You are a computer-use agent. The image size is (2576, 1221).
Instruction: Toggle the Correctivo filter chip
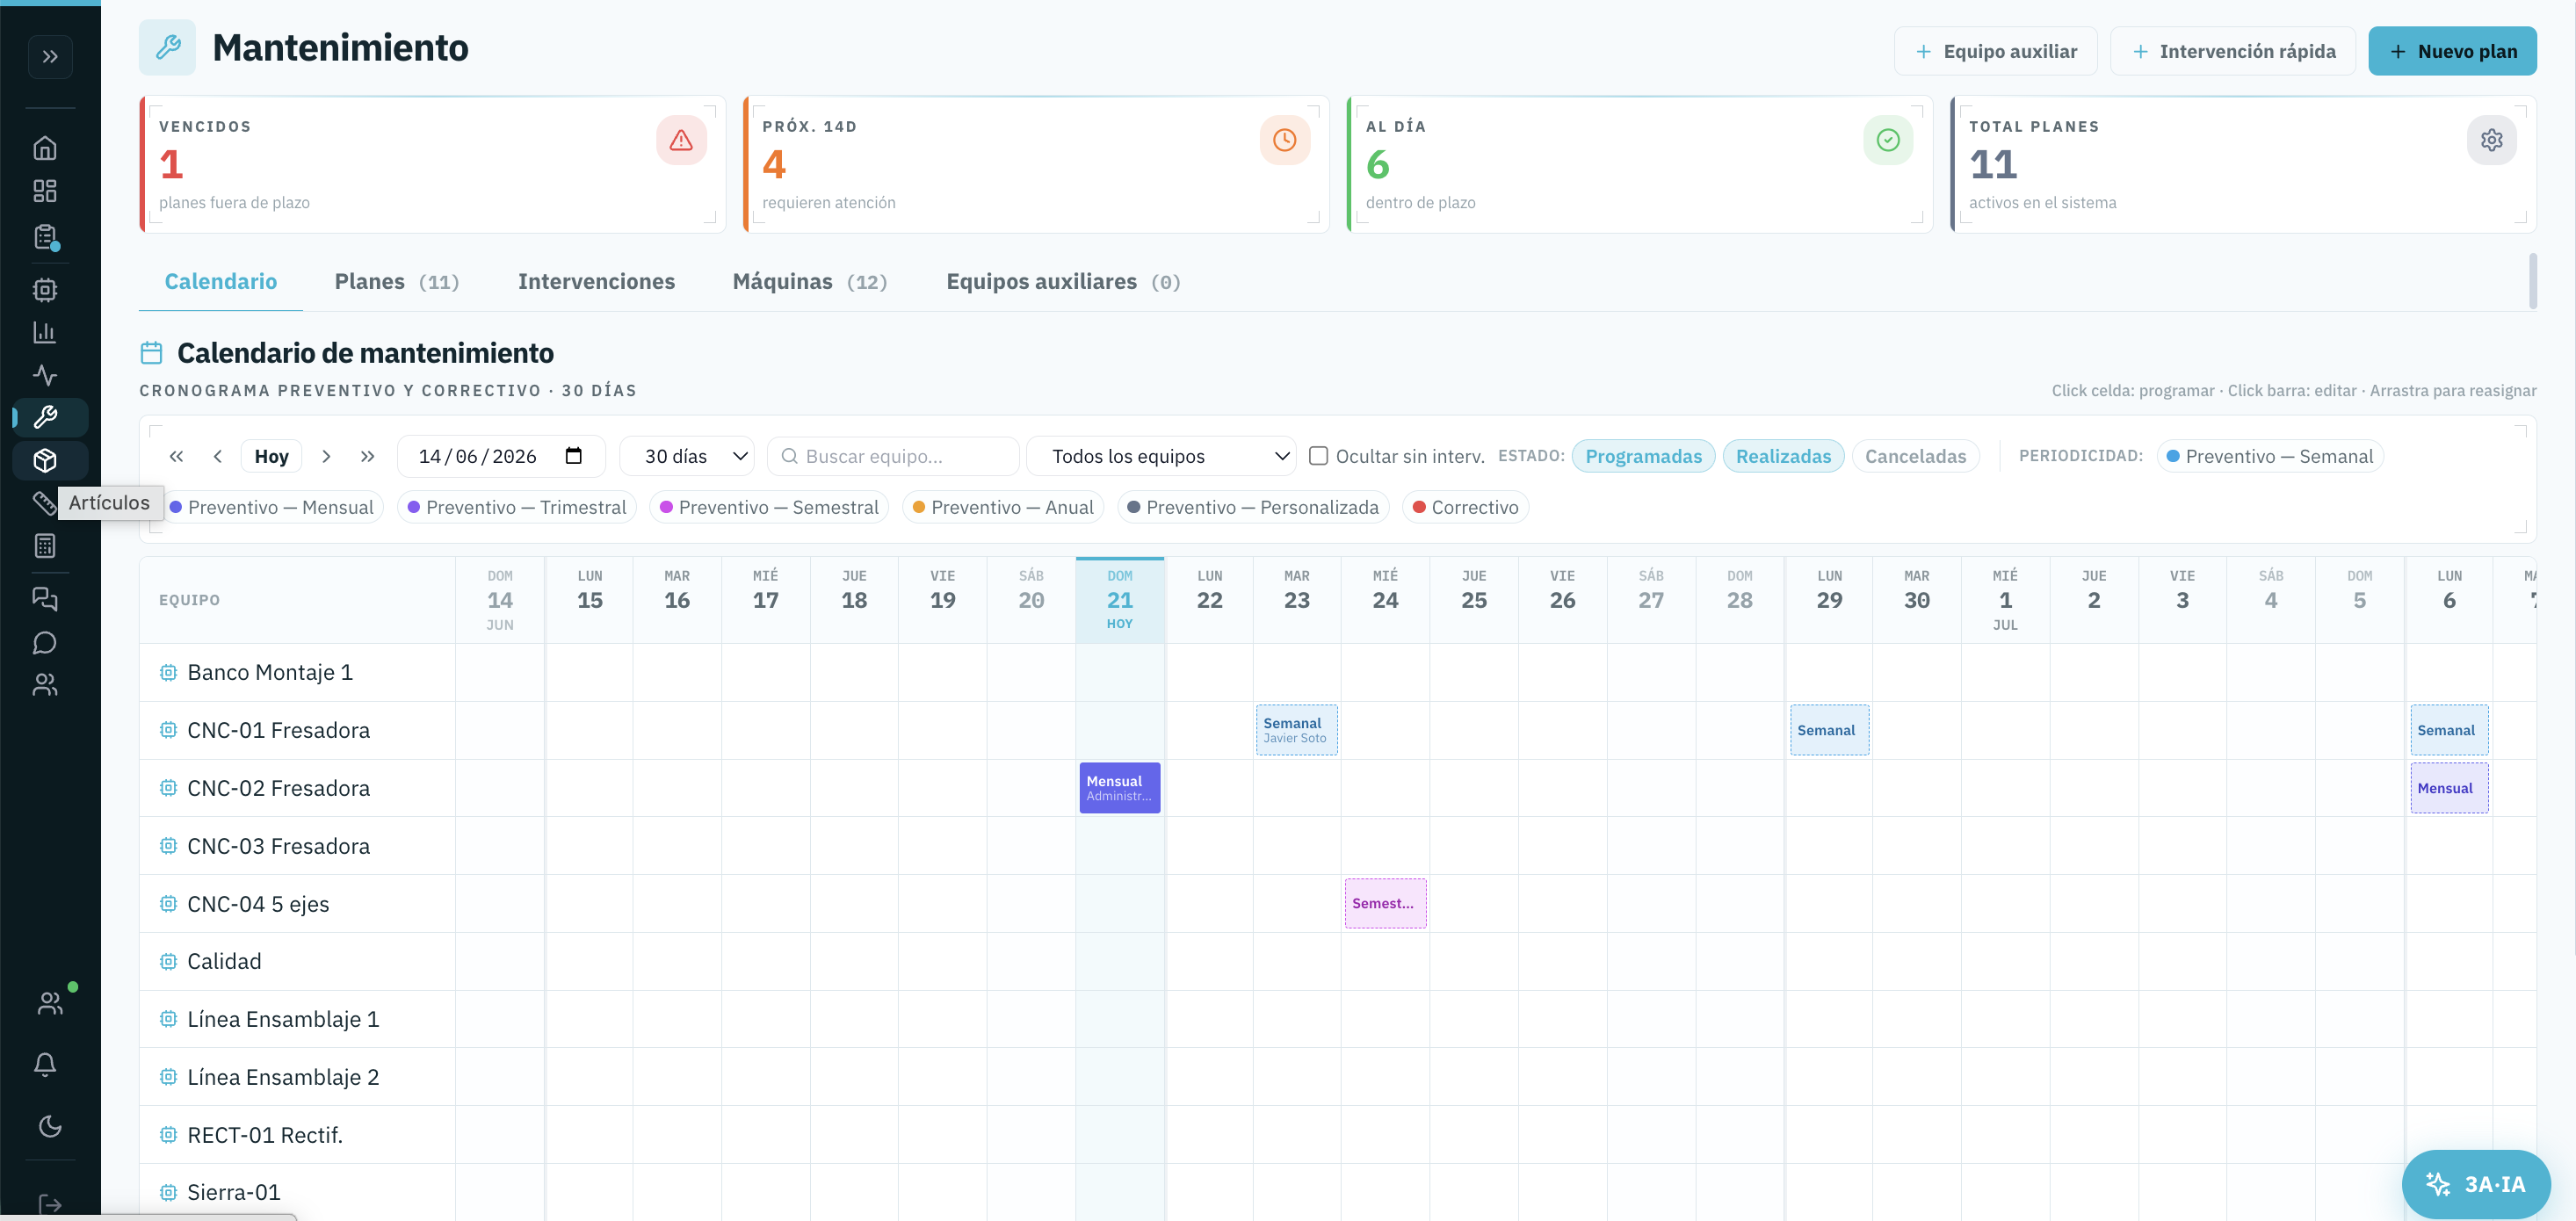point(1465,507)
